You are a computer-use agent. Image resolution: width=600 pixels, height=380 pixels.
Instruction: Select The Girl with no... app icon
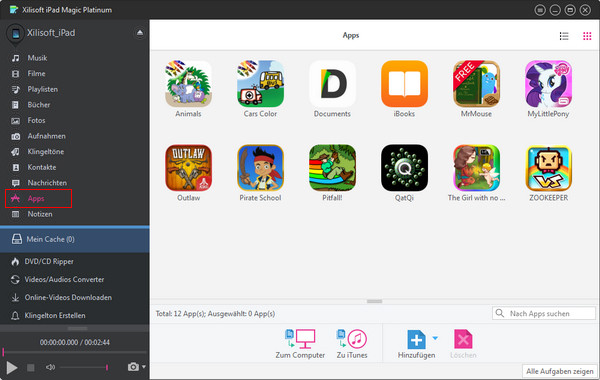pos(476,168)
